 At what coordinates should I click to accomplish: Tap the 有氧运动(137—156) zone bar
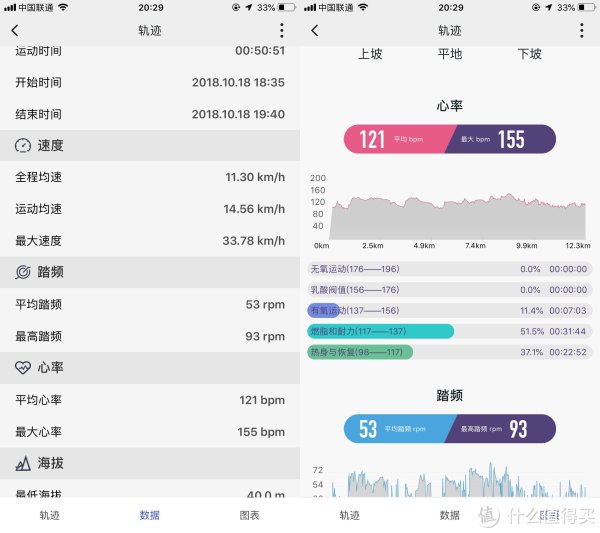click(x=450, y=310)
